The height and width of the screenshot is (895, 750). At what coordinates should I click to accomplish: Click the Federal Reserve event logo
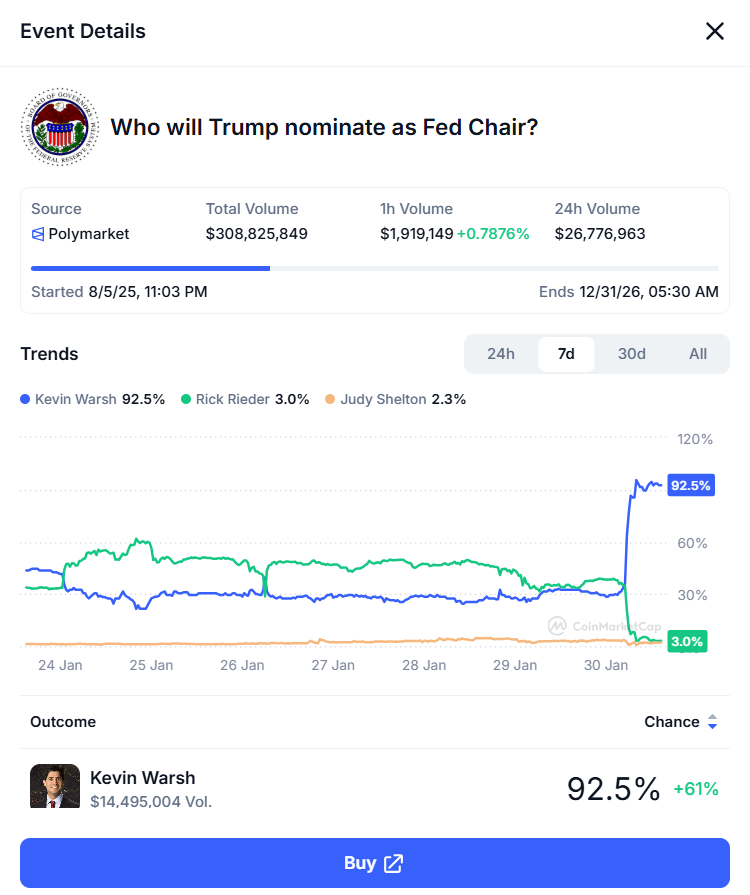point(59,127)
